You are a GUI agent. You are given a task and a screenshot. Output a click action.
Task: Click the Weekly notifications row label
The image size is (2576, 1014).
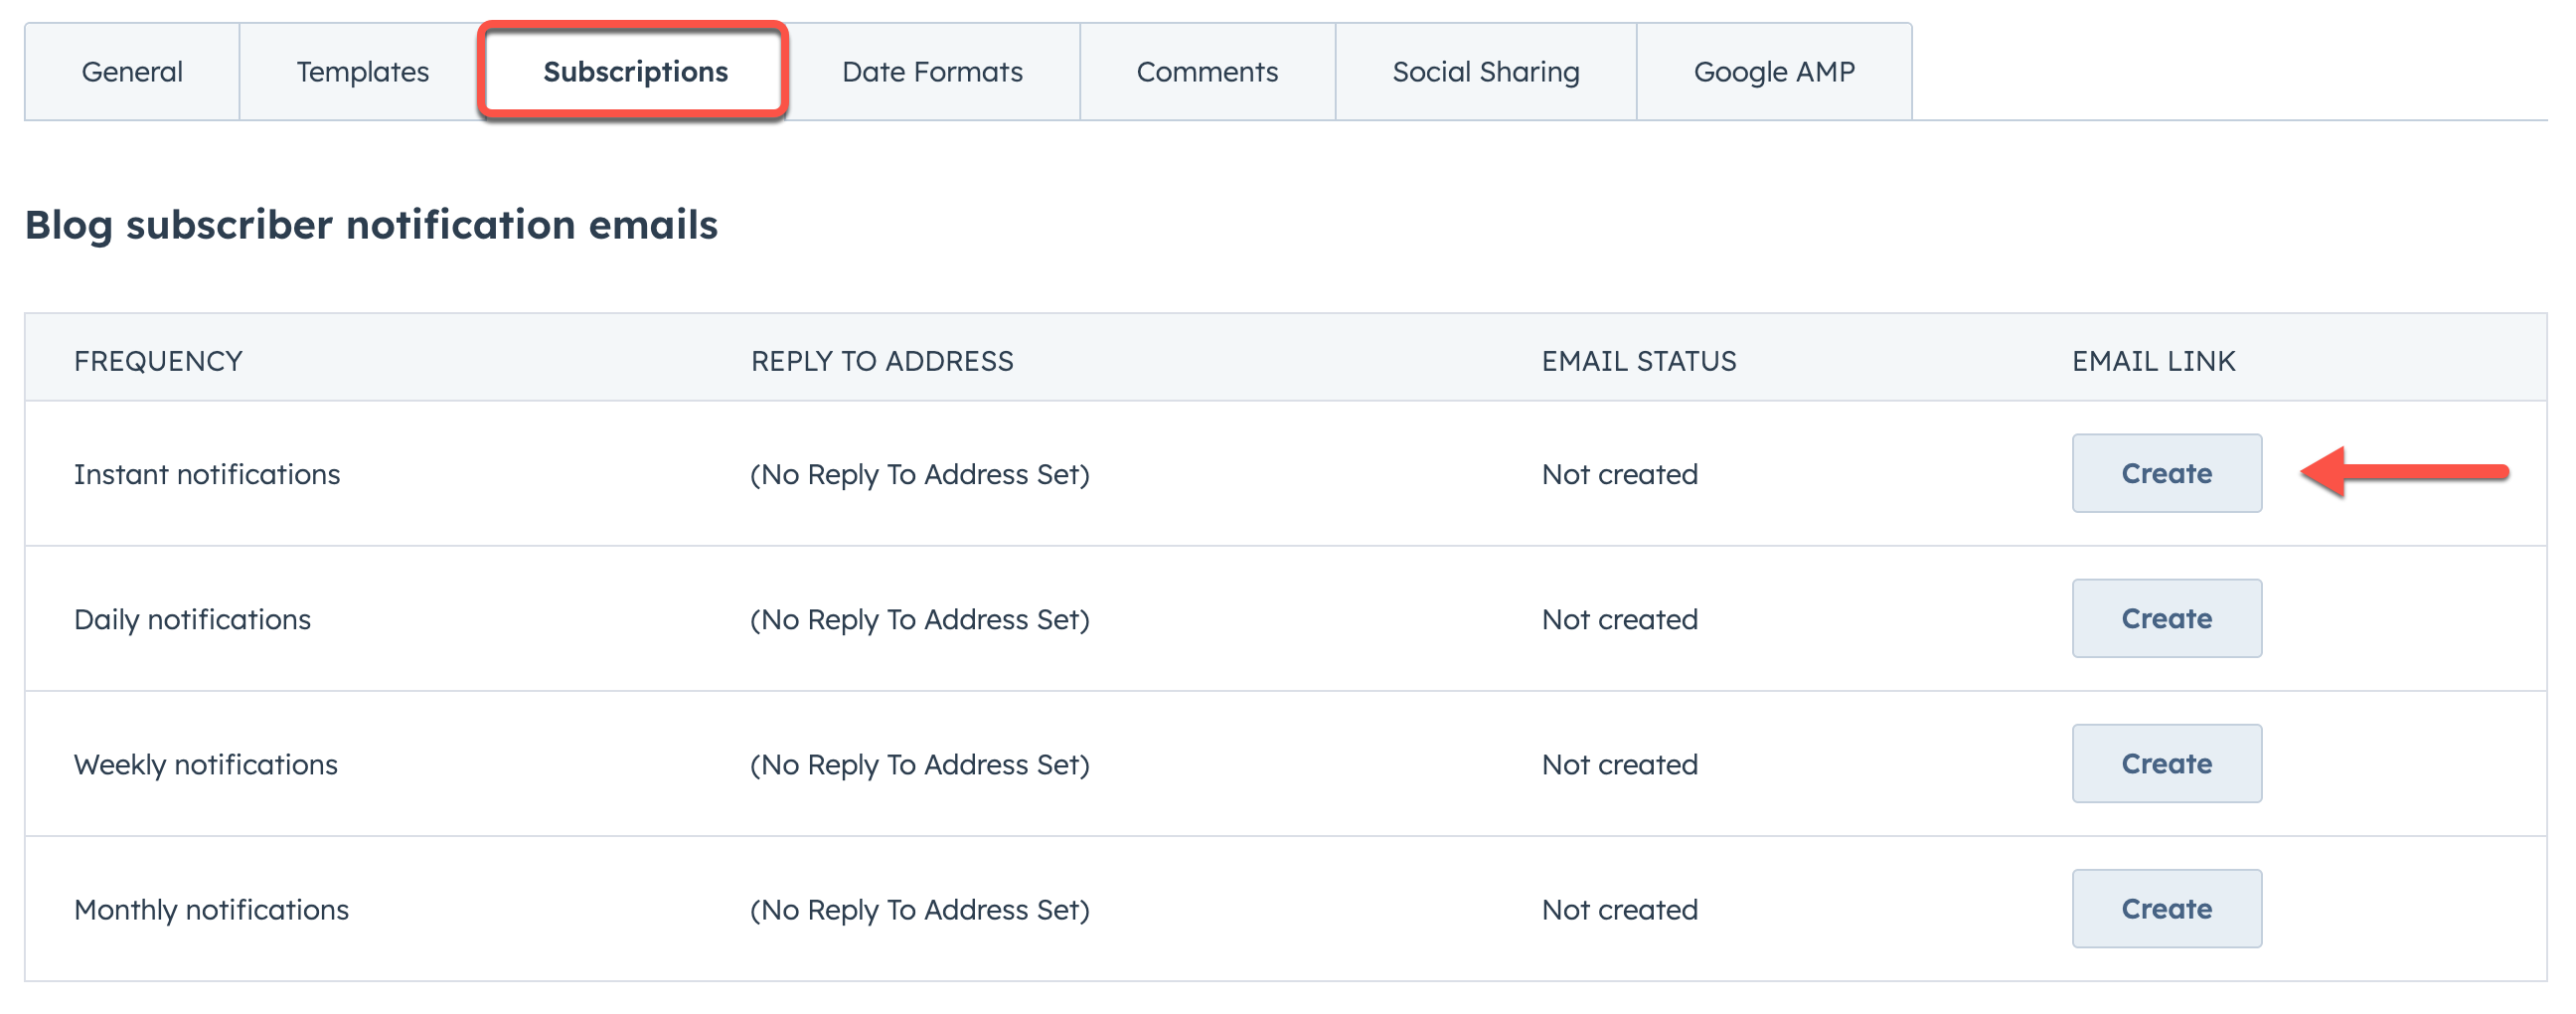[x=206, y=764]
